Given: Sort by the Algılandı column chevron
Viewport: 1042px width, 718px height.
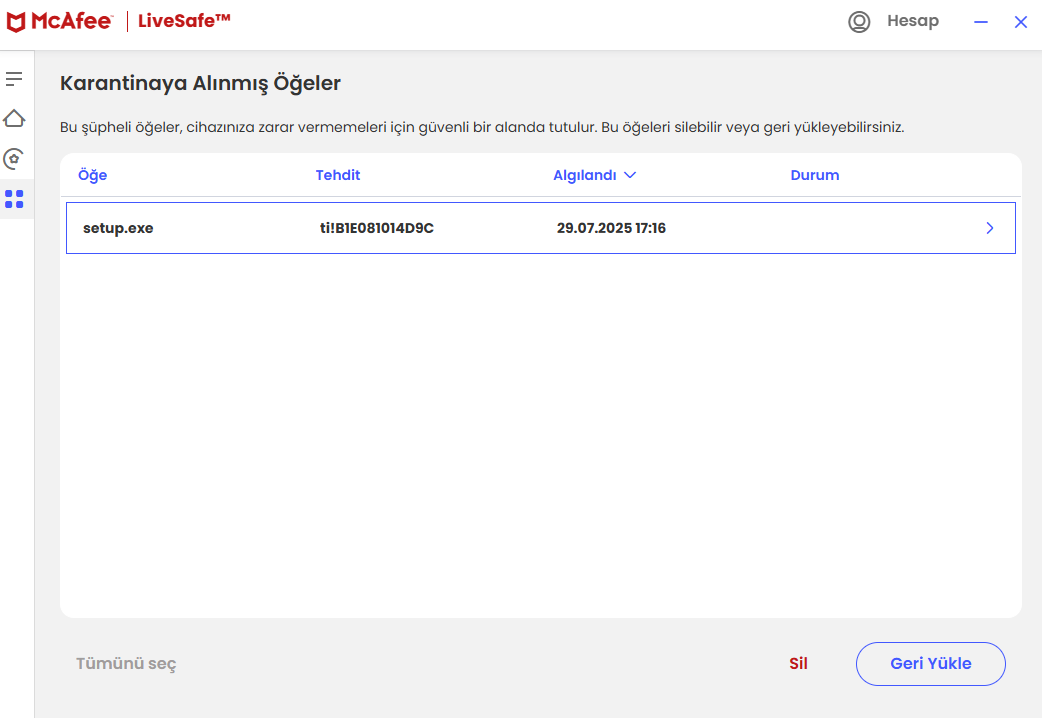Looking at the screenshot, I should 630,175.
